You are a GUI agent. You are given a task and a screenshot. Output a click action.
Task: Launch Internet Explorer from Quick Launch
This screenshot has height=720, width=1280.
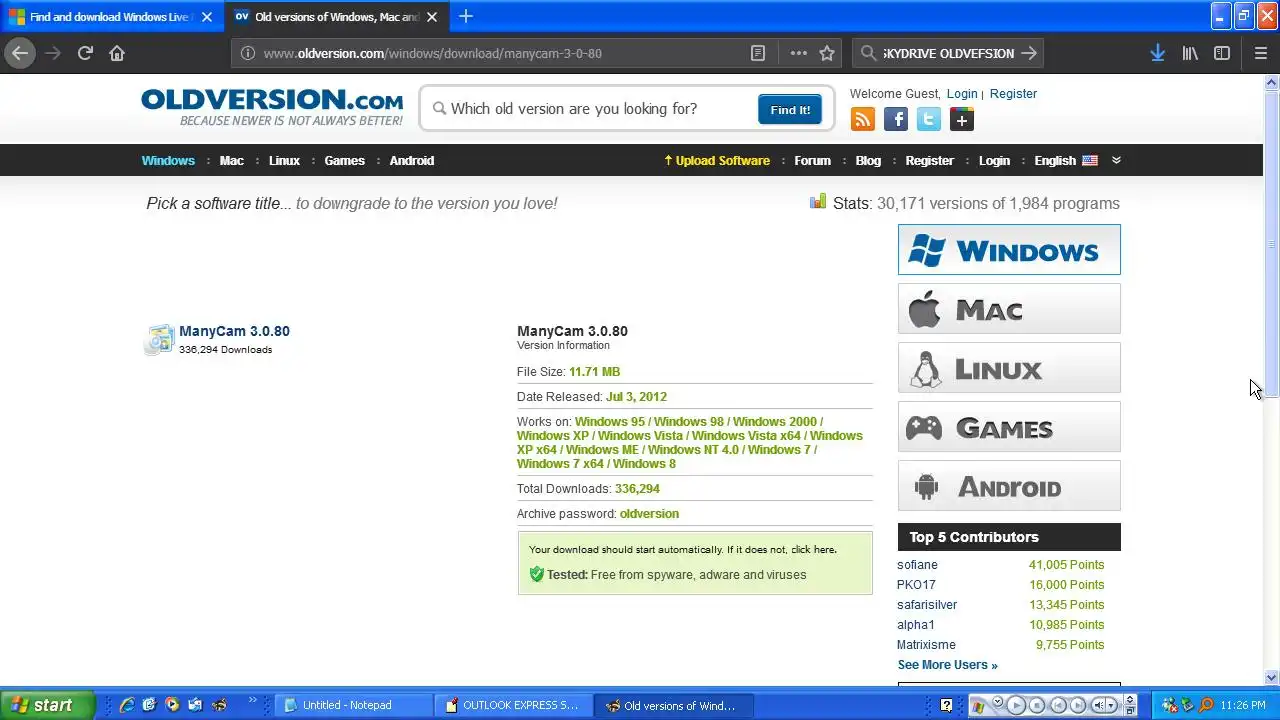(127, 705)
